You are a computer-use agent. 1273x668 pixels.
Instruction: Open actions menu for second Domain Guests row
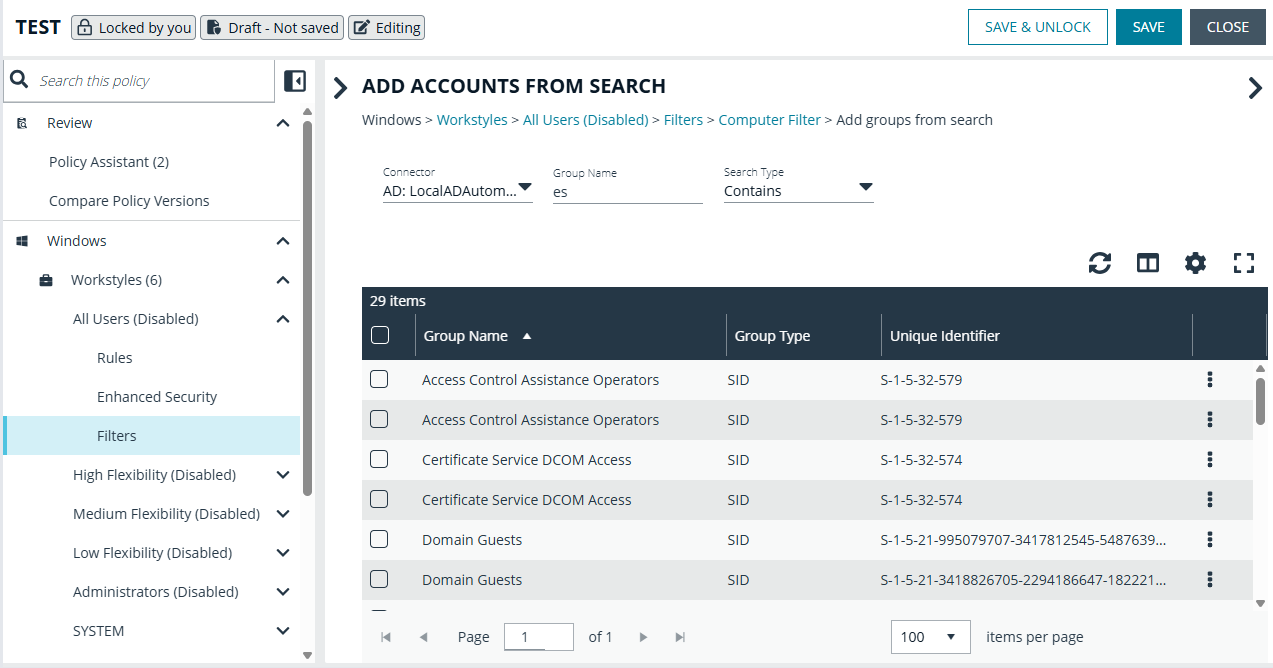click(1210, 579)
